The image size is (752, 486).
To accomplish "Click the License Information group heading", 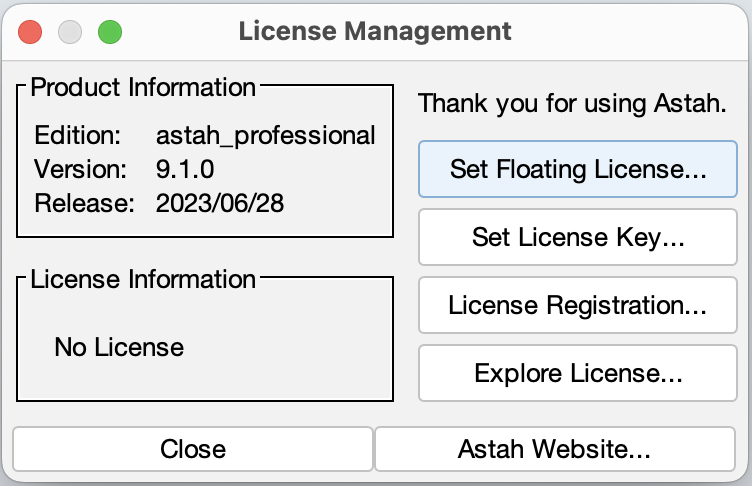I will [143, 279].
